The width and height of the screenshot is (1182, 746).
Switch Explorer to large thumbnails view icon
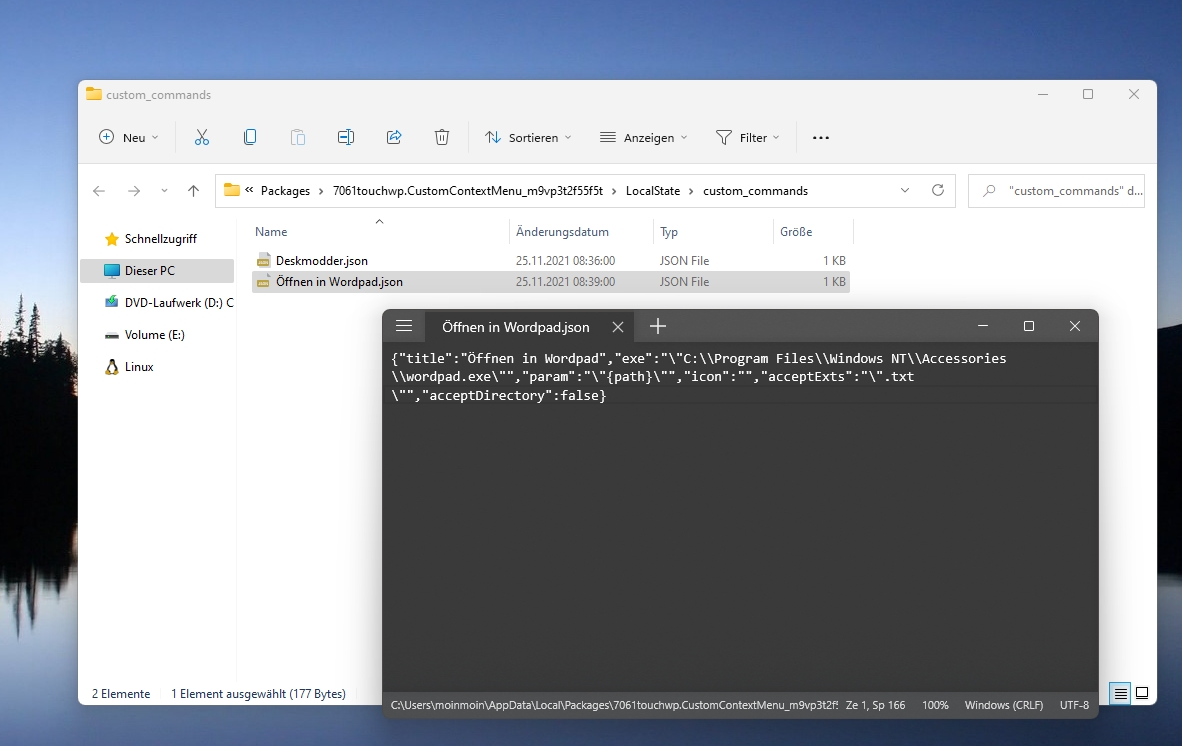tap(1142, 693)
